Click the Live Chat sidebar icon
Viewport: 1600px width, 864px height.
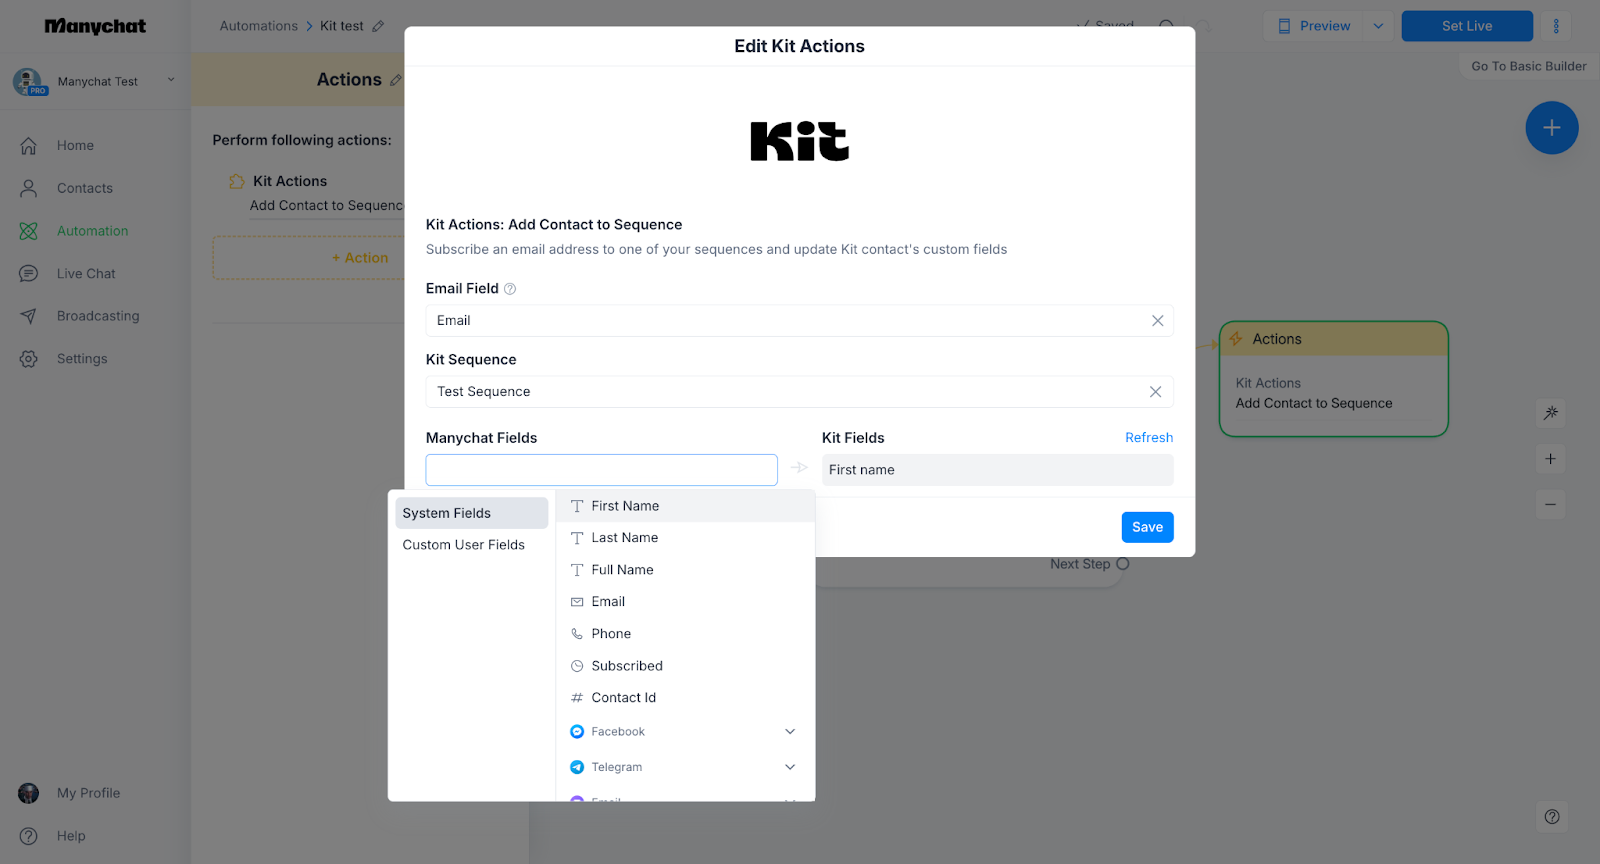coord(29,274)
